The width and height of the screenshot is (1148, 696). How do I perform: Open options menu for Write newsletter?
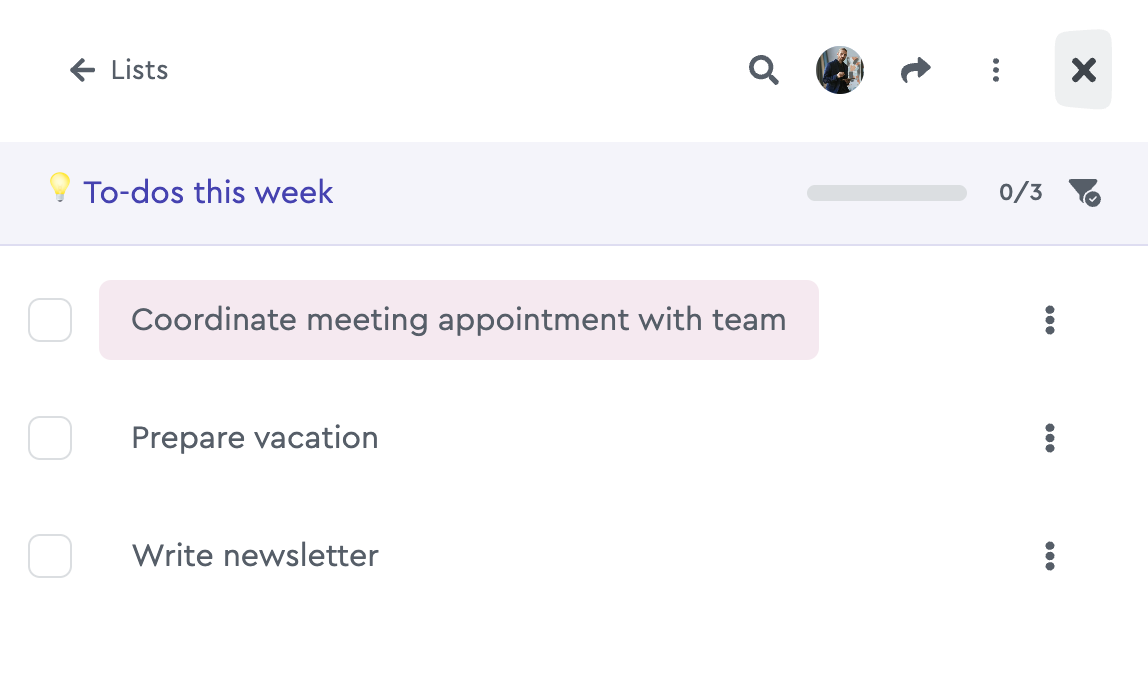click(1050, 555)
